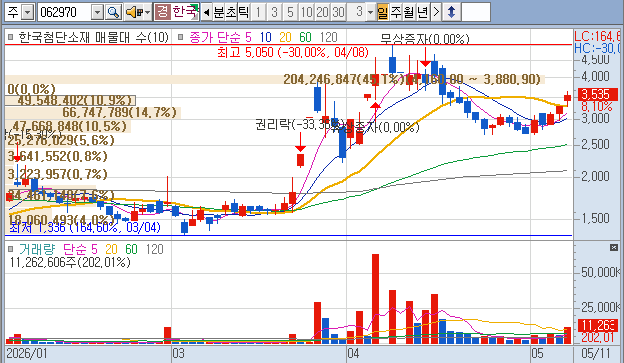The image size is (624, 363).
Task: Click interval button 10
Action: click(306, 12)
